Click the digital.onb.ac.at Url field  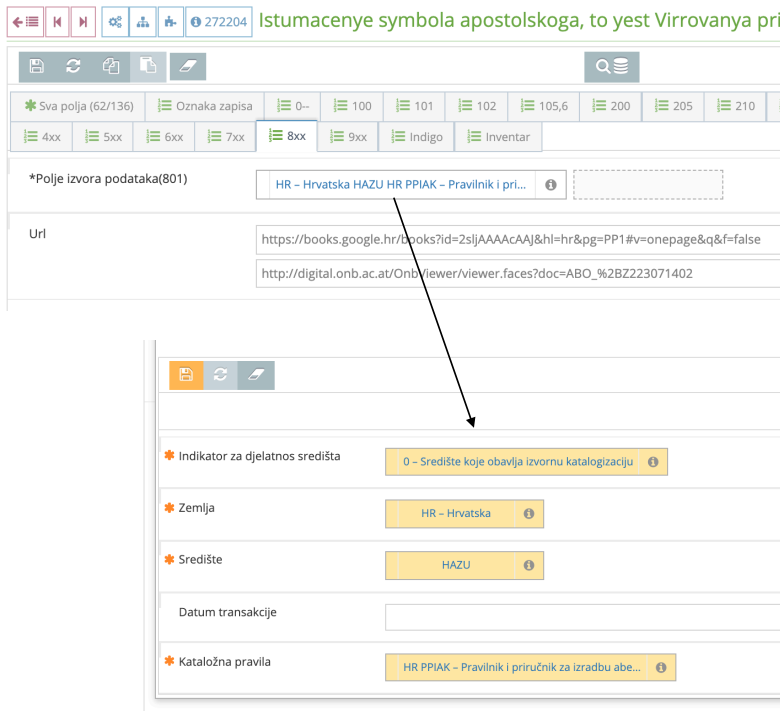point(518,274)
